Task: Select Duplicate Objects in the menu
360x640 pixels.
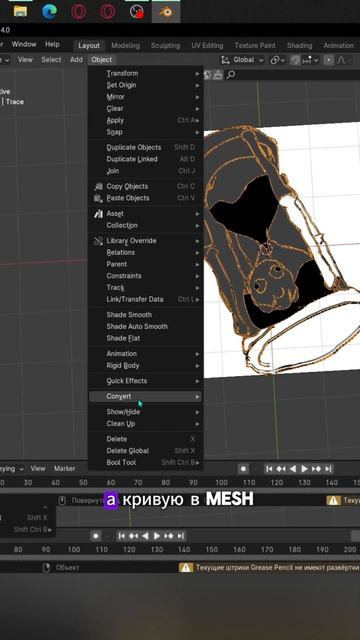Action: click(145, 147)
